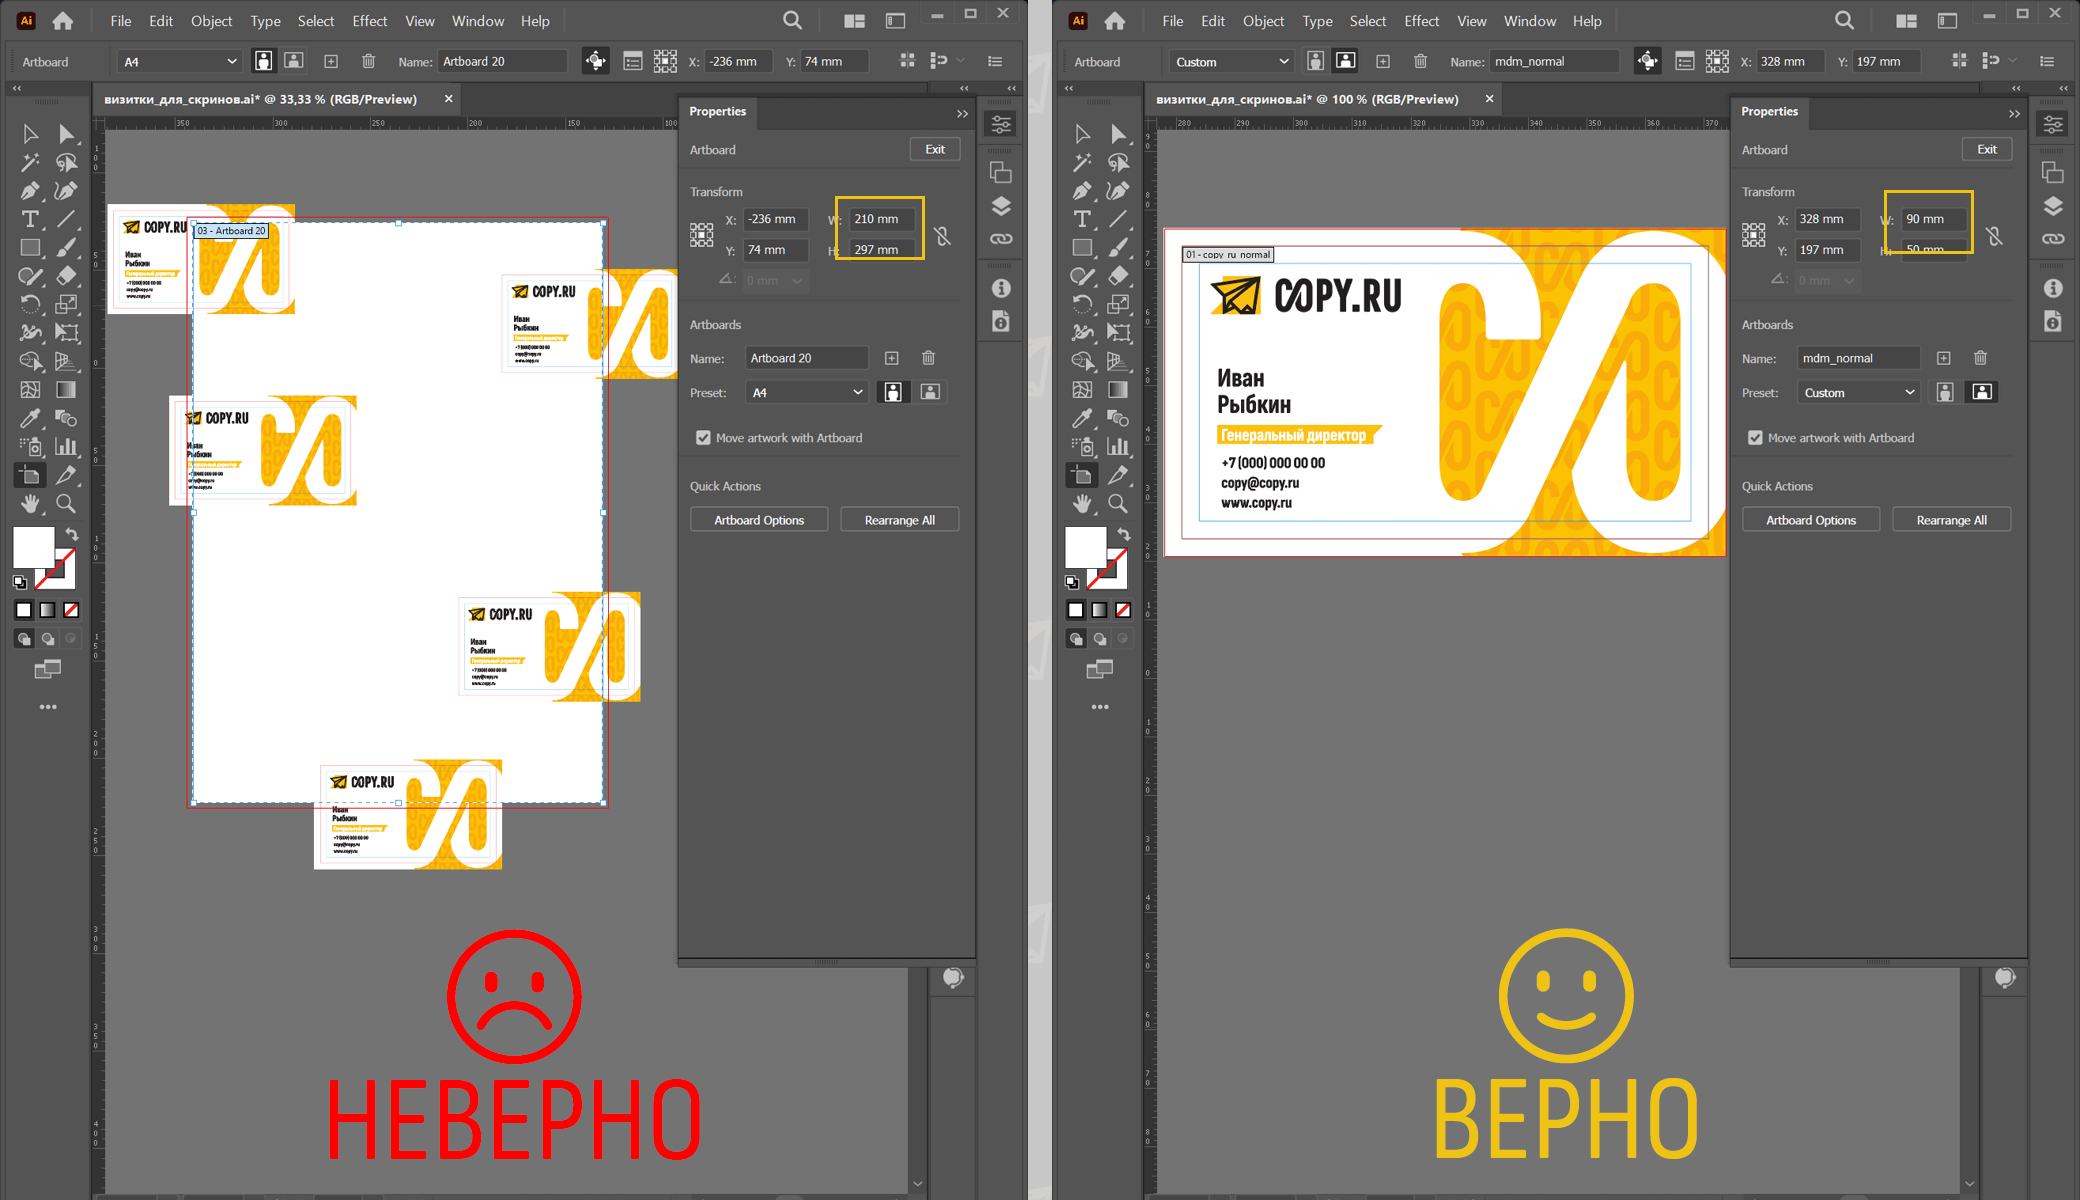This screenshot has width=2080, height=1200.
Task: Choose the Zoom tool in left window
Action: (66, 503)
